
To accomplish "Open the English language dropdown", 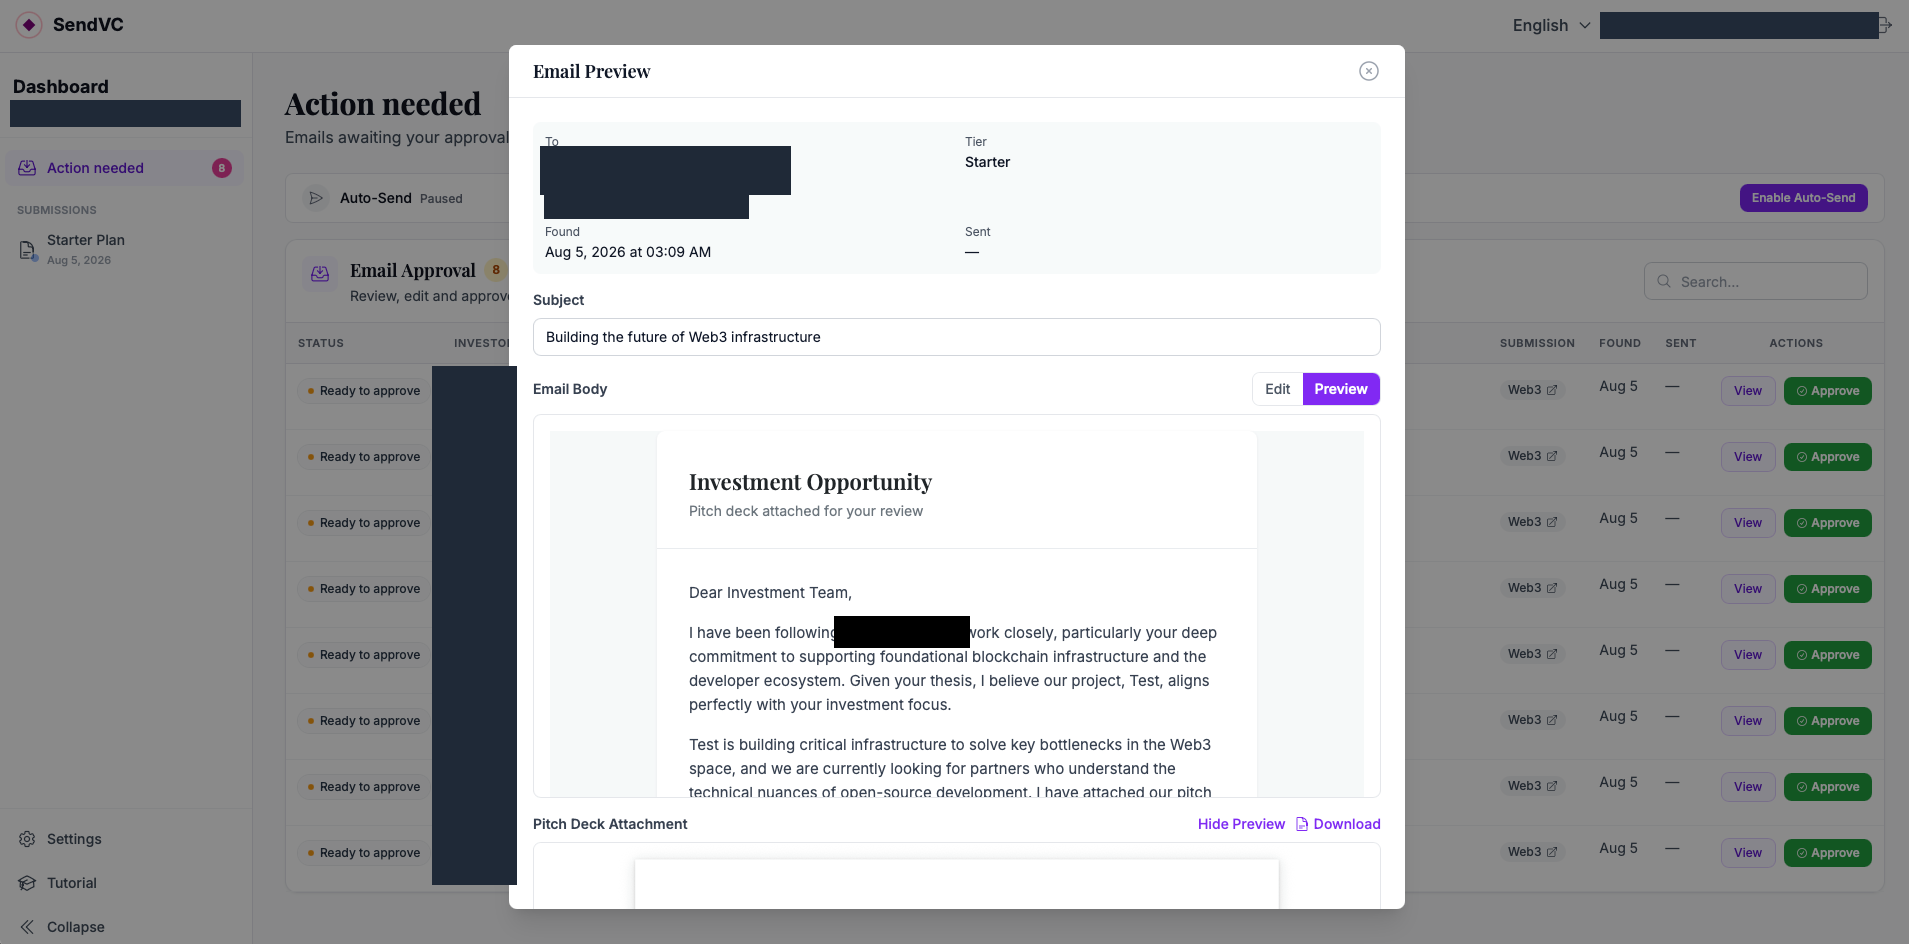I will pyautogui.click(x=1551, y=25).
